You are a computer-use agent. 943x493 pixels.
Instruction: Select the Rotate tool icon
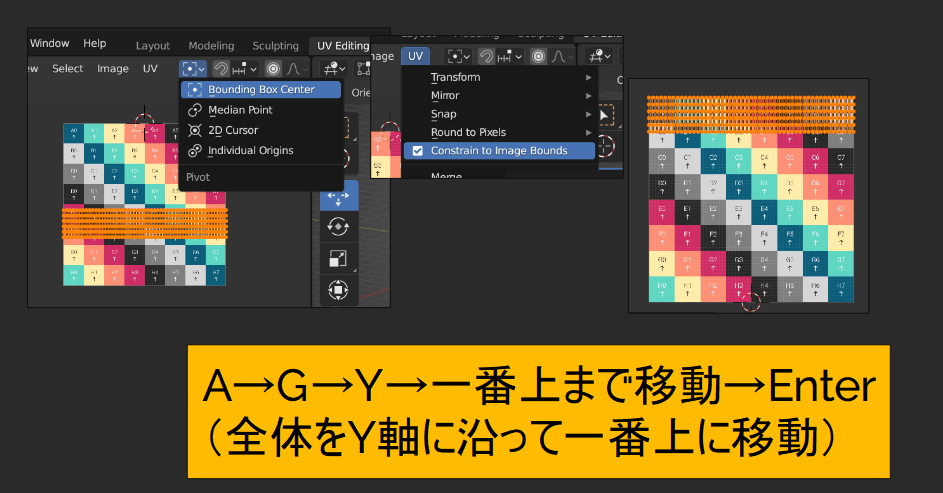point(339,227)
